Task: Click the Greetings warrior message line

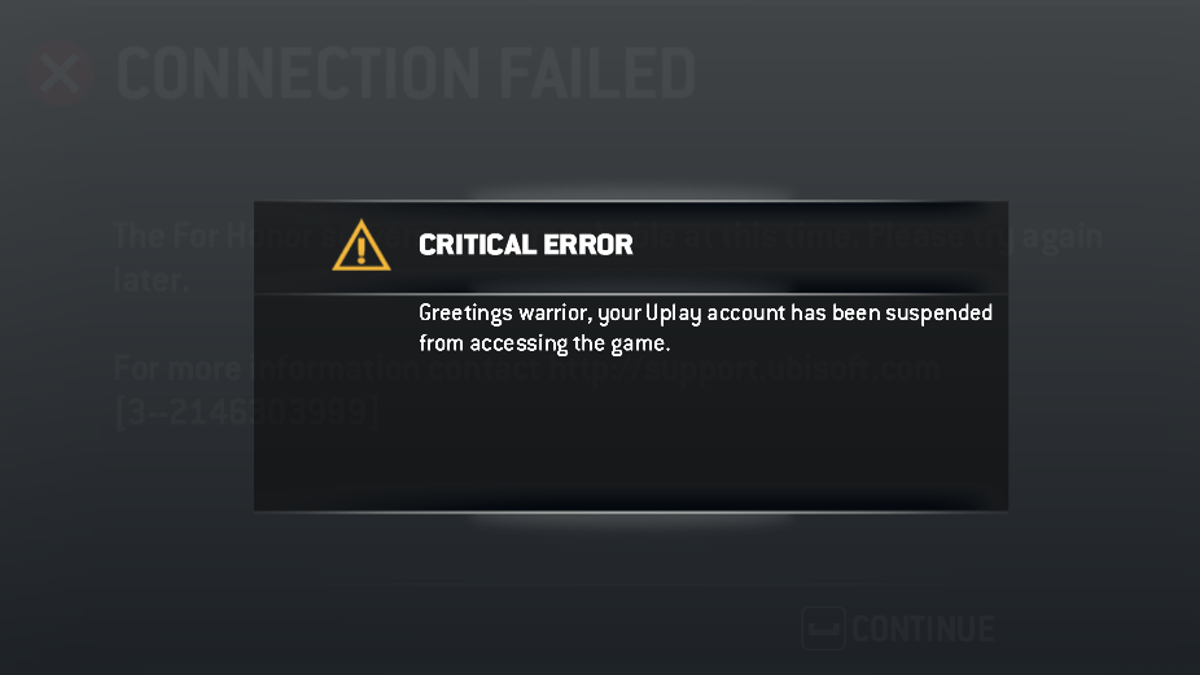Action: click(x=705, y=314)
